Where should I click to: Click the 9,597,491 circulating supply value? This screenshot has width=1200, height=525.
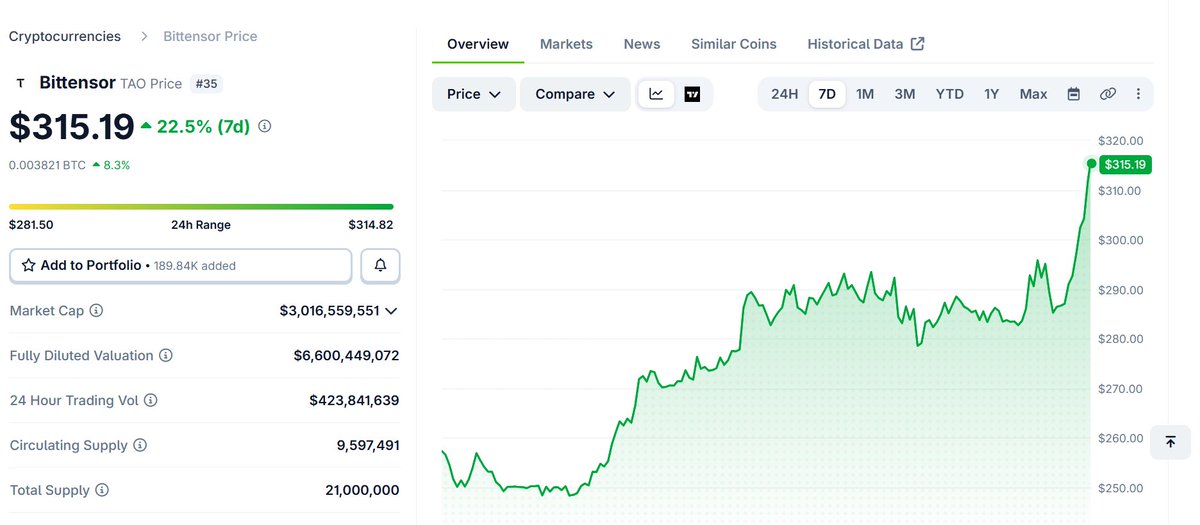pos(368,445)
